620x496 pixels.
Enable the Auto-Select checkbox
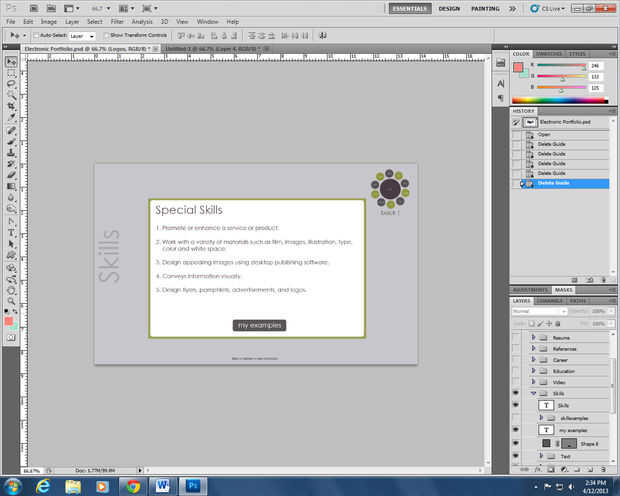coord(35,35)
